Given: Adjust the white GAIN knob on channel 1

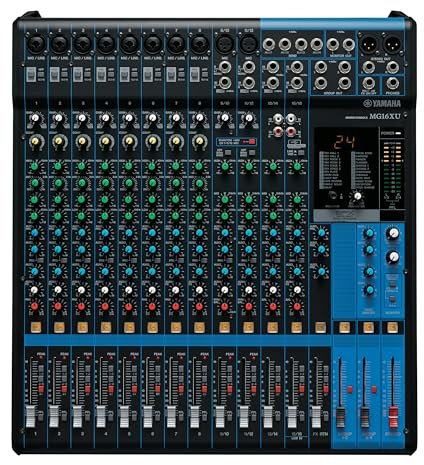Looking at the screenshot, I should click(x=36, y=118).
